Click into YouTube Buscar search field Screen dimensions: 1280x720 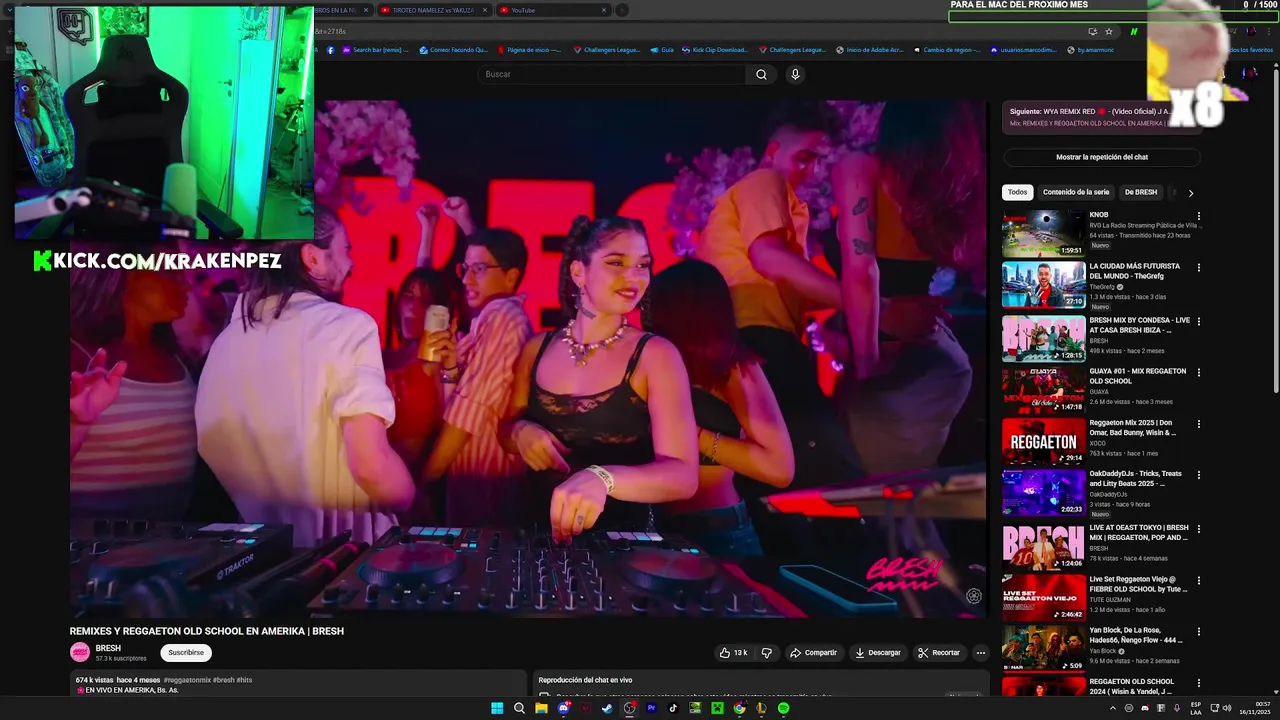tap(612, 74)
